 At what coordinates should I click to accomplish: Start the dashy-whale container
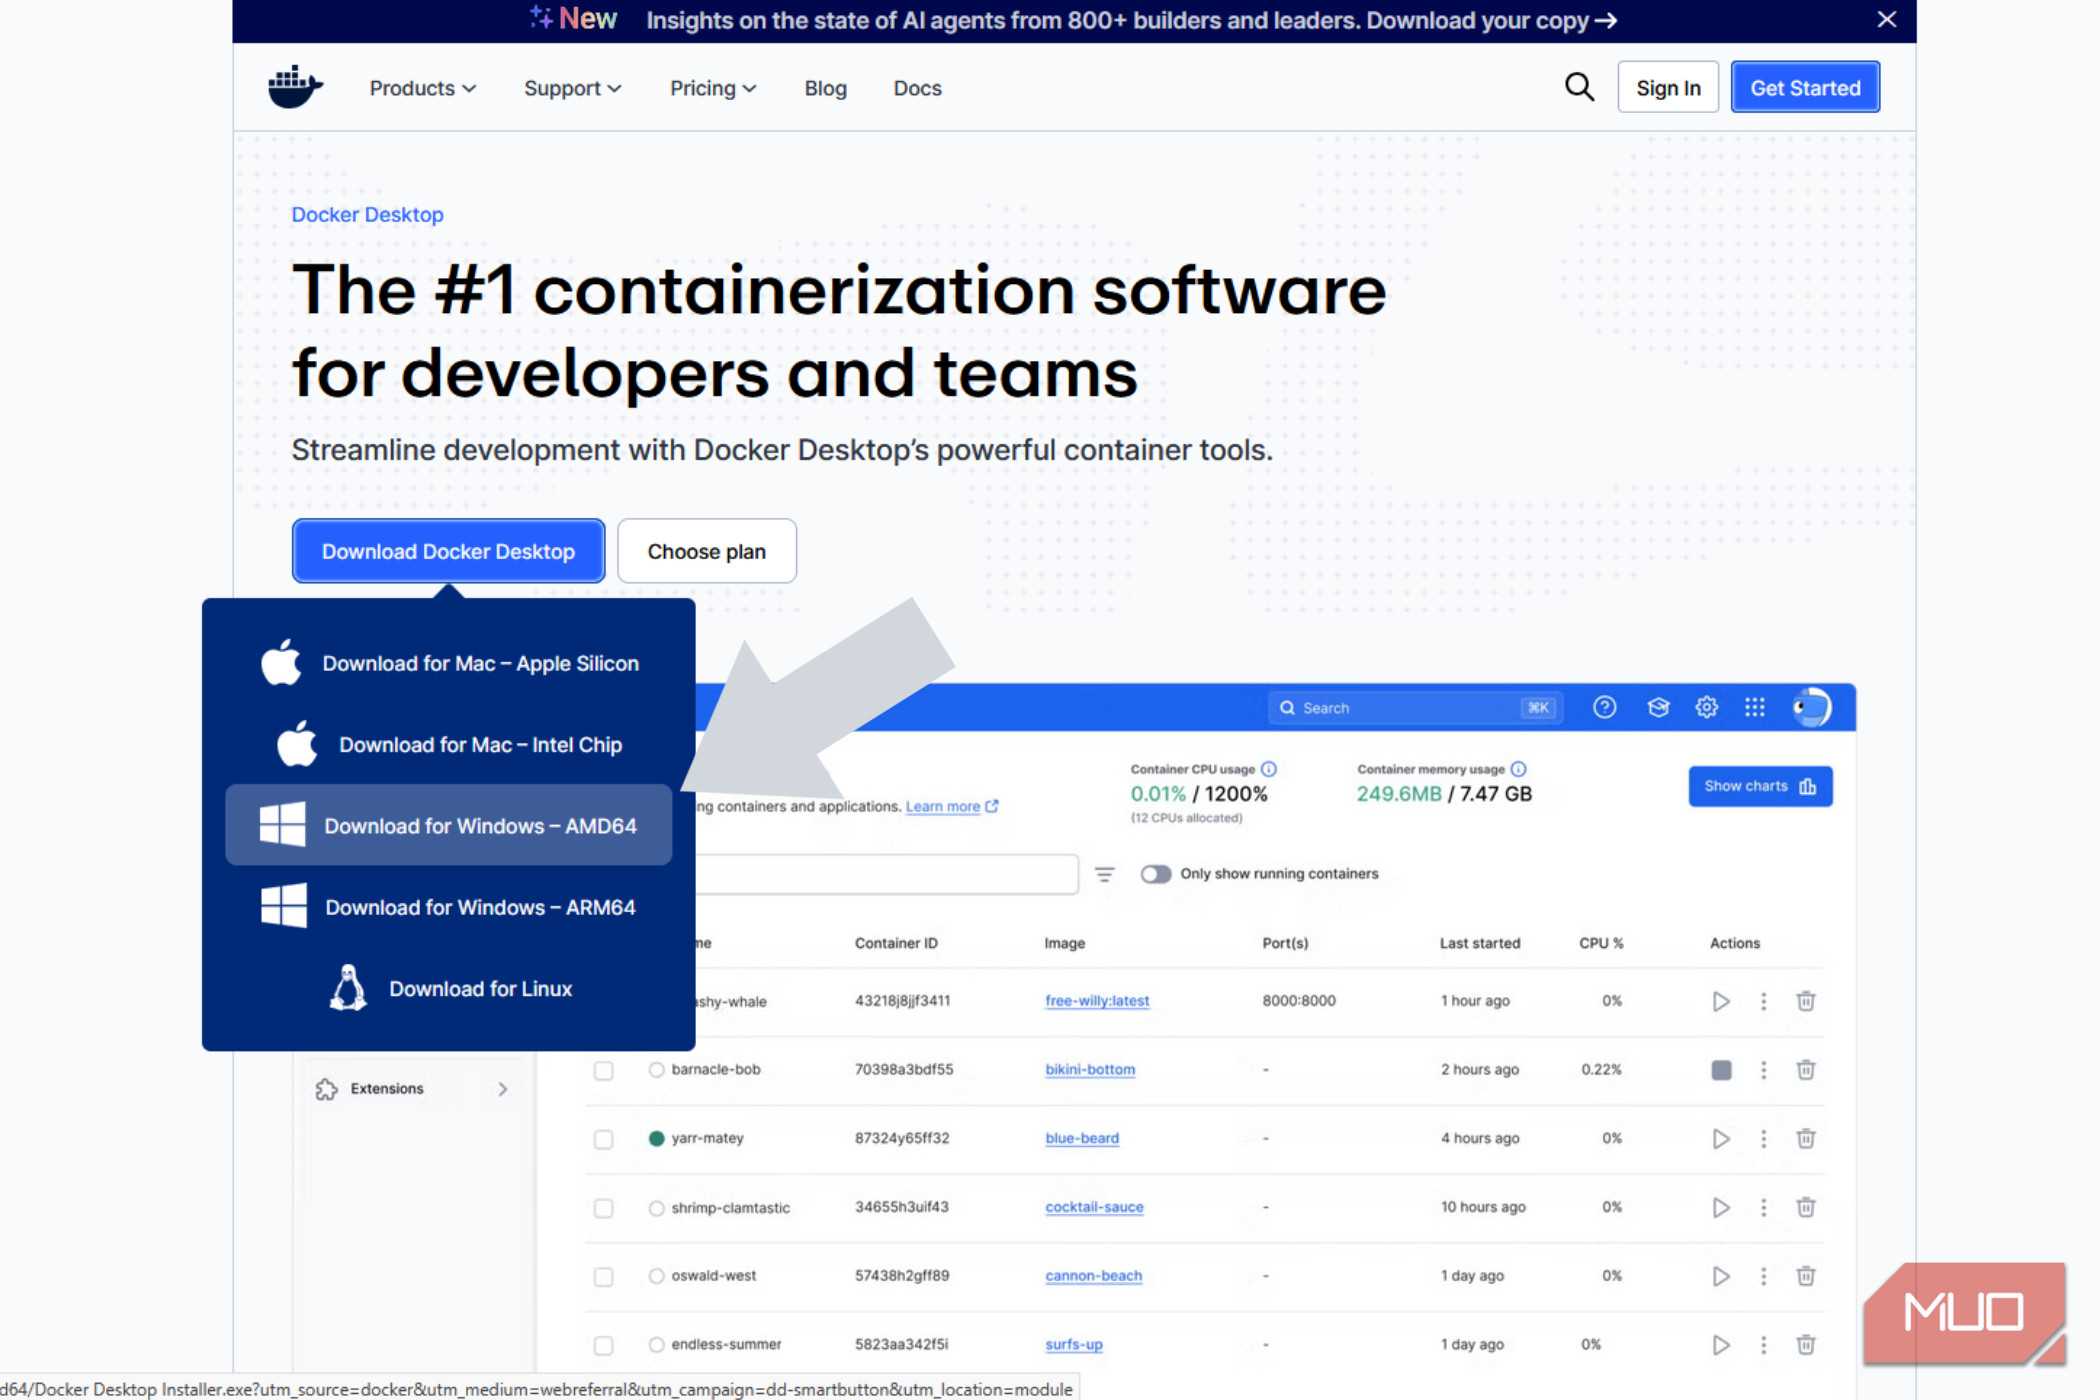[x=1721, y=1001]
